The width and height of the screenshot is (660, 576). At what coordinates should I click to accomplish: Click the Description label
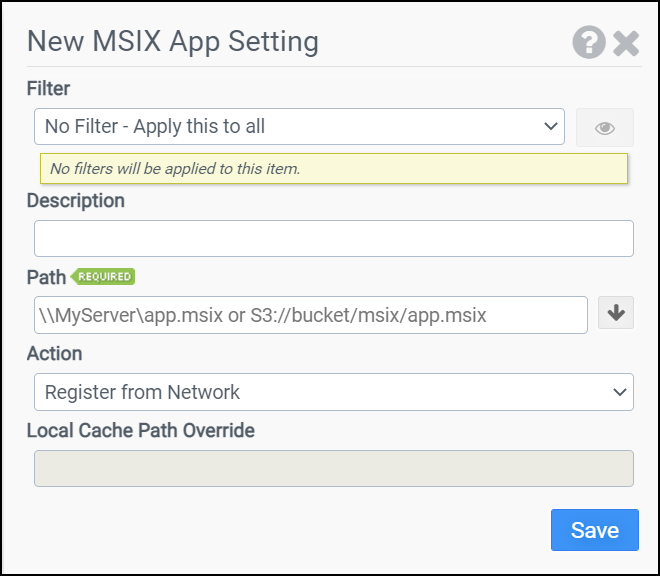76,201
